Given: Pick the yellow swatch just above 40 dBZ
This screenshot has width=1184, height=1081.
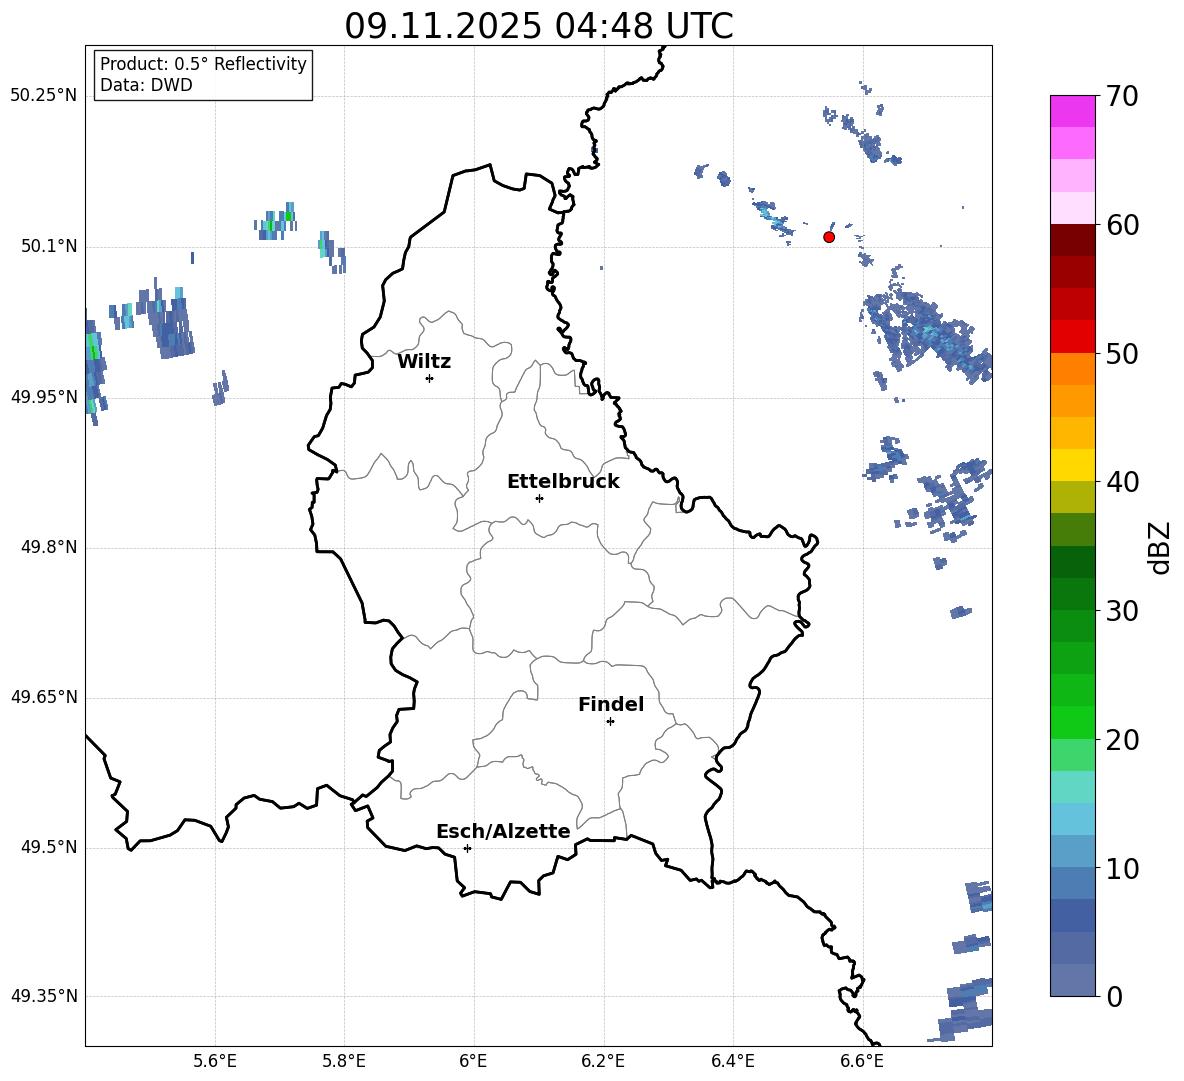Looking at the screenshot, I should [x=1072, y=465].
